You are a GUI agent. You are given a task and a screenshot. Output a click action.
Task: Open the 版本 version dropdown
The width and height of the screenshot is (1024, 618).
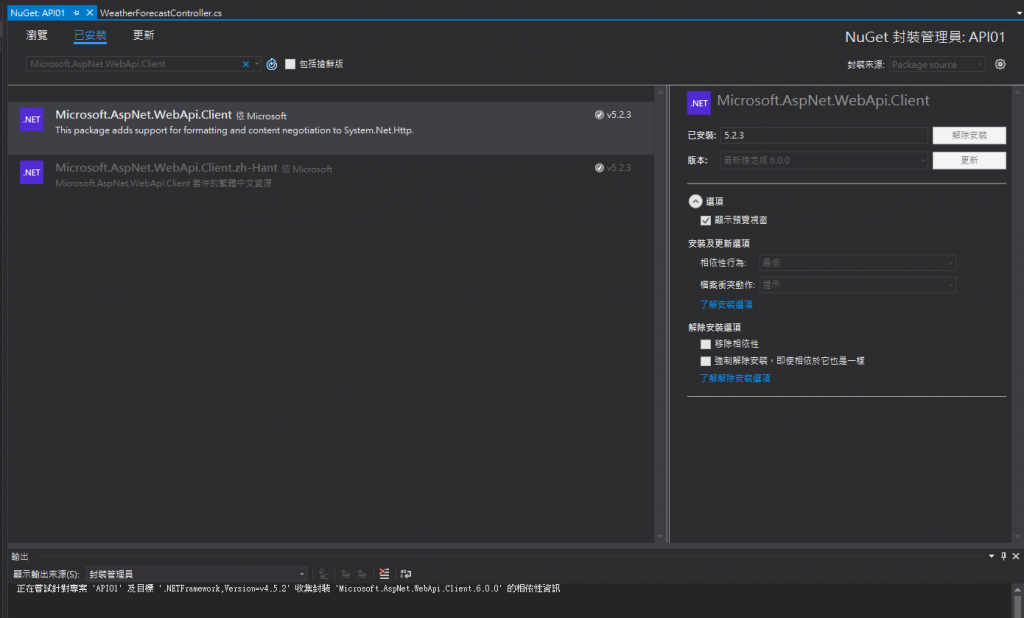tap(824, 160)
